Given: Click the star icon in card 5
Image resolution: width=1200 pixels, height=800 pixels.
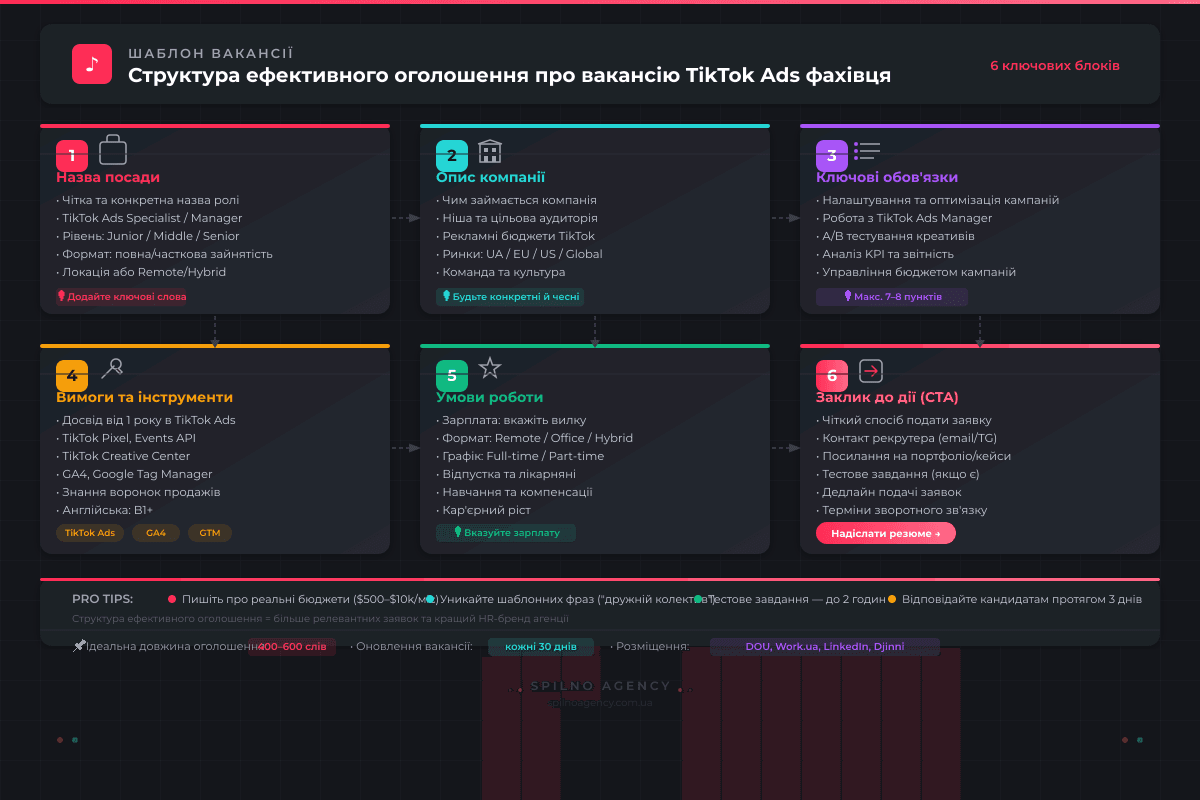Looking at the screenshot, I should coord(489,368).
